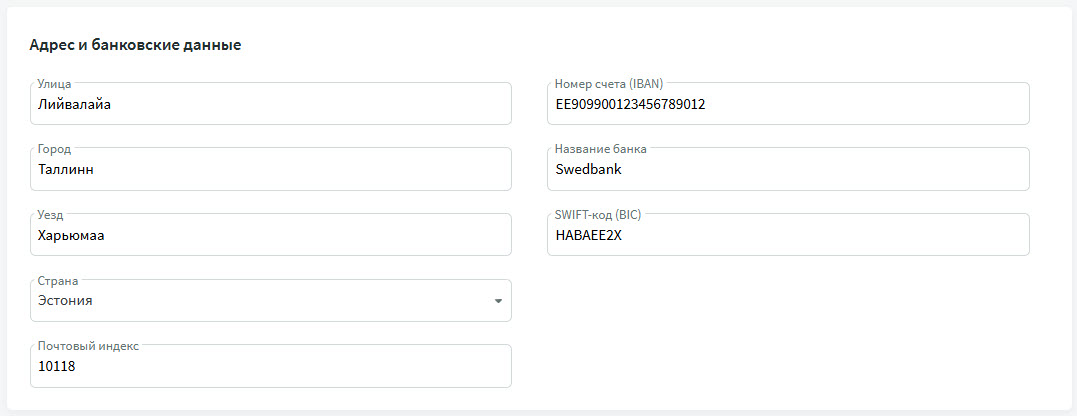Open the Страна combo box showing Эстония
The image size is (1077, 416).
(x=260, y=301)
